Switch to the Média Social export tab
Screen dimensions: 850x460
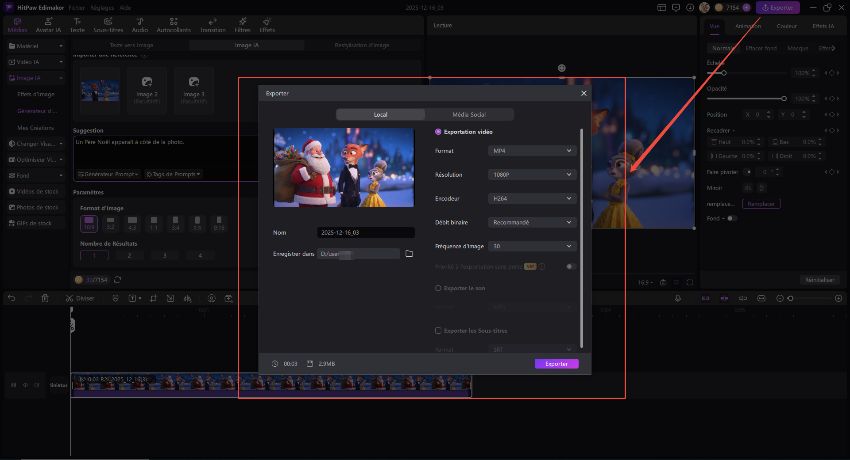click(469, 114)
